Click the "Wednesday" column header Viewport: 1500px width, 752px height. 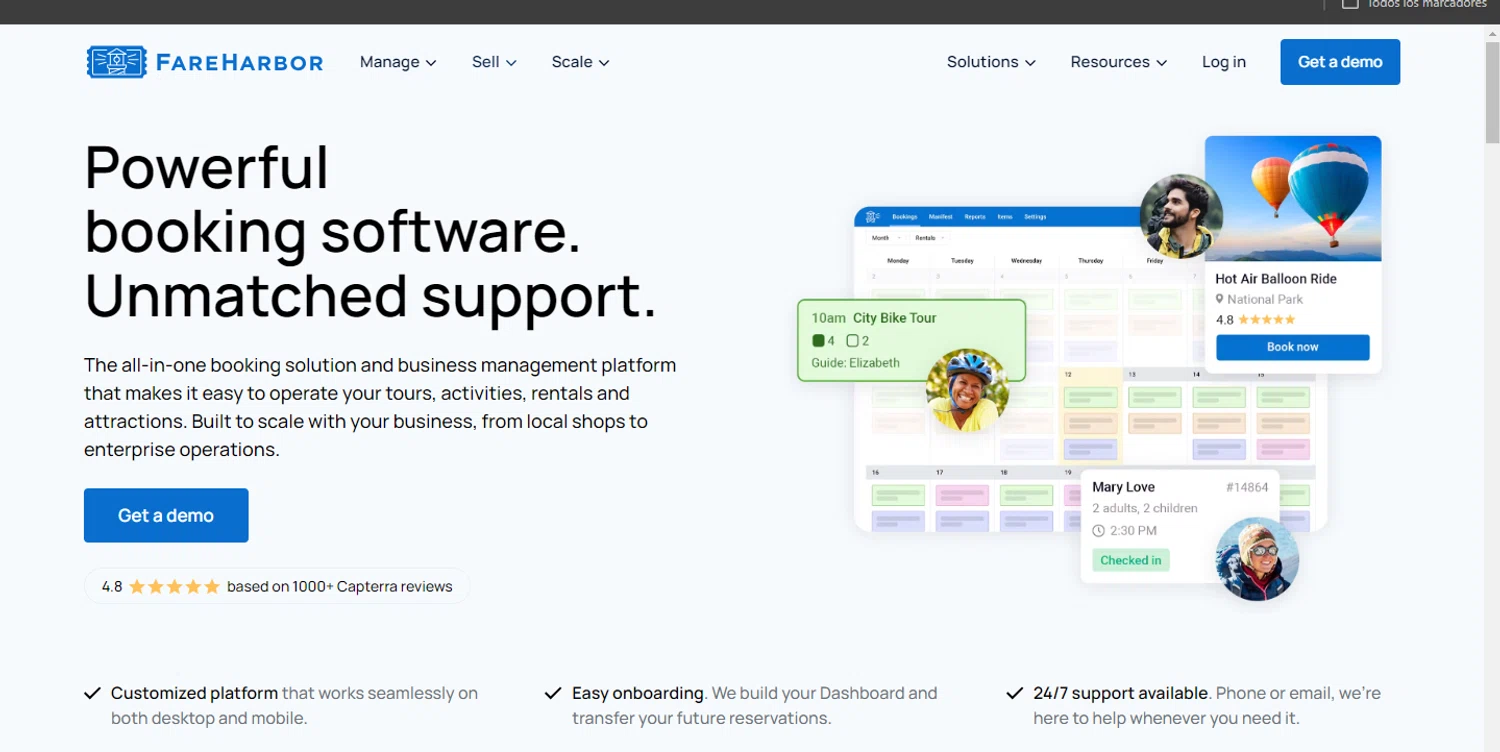point(1027,261)
